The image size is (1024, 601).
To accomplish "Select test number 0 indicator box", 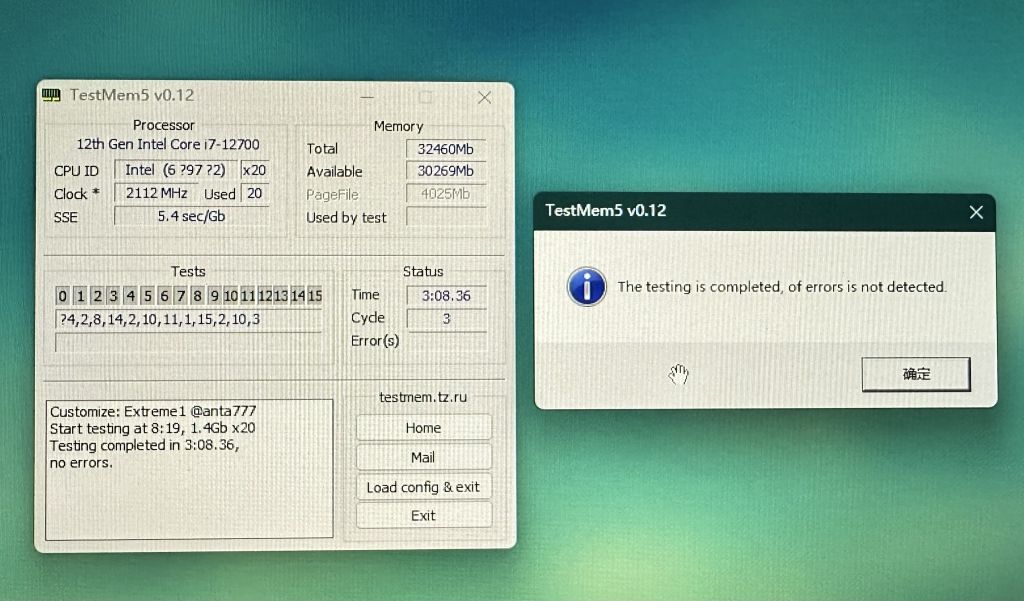I will pos(62,296).
